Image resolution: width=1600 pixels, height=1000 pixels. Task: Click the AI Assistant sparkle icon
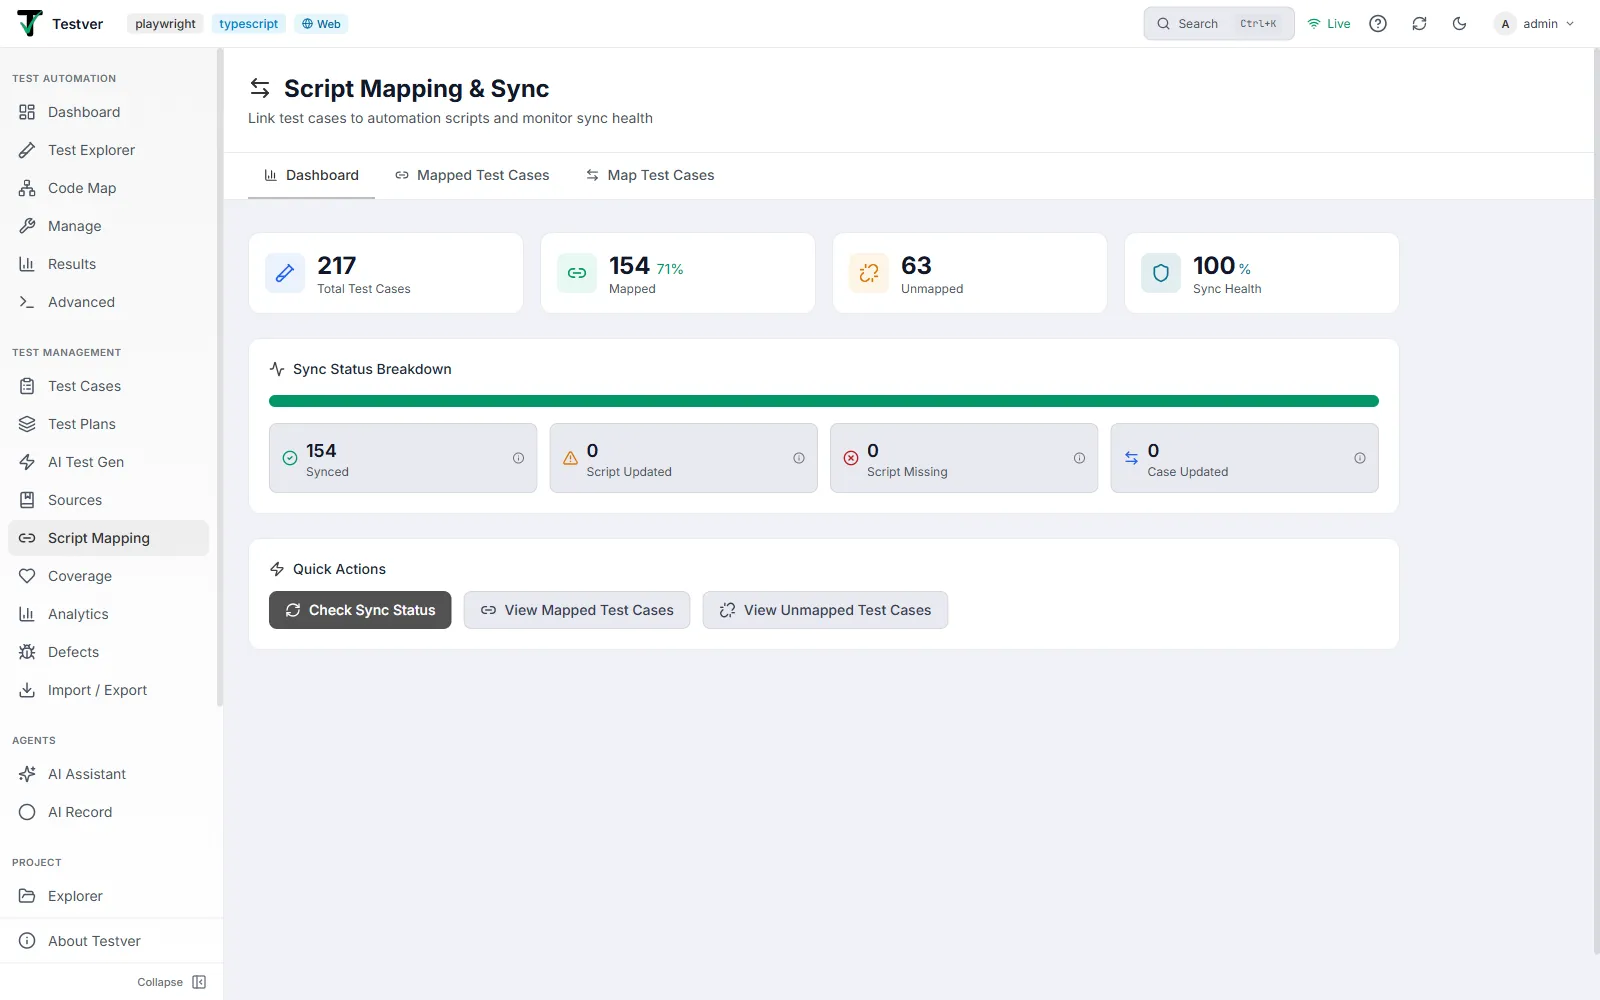(x=27, y=774)
